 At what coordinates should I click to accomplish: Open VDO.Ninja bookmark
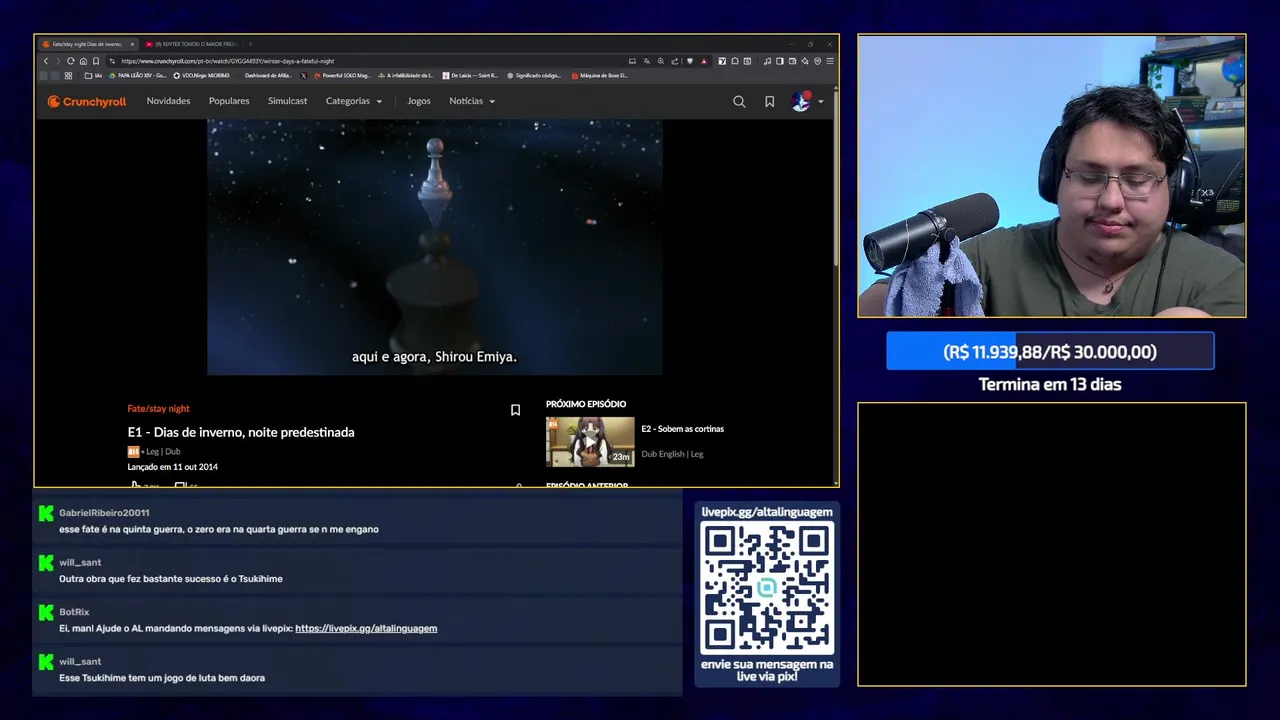[x=201, y=76]
